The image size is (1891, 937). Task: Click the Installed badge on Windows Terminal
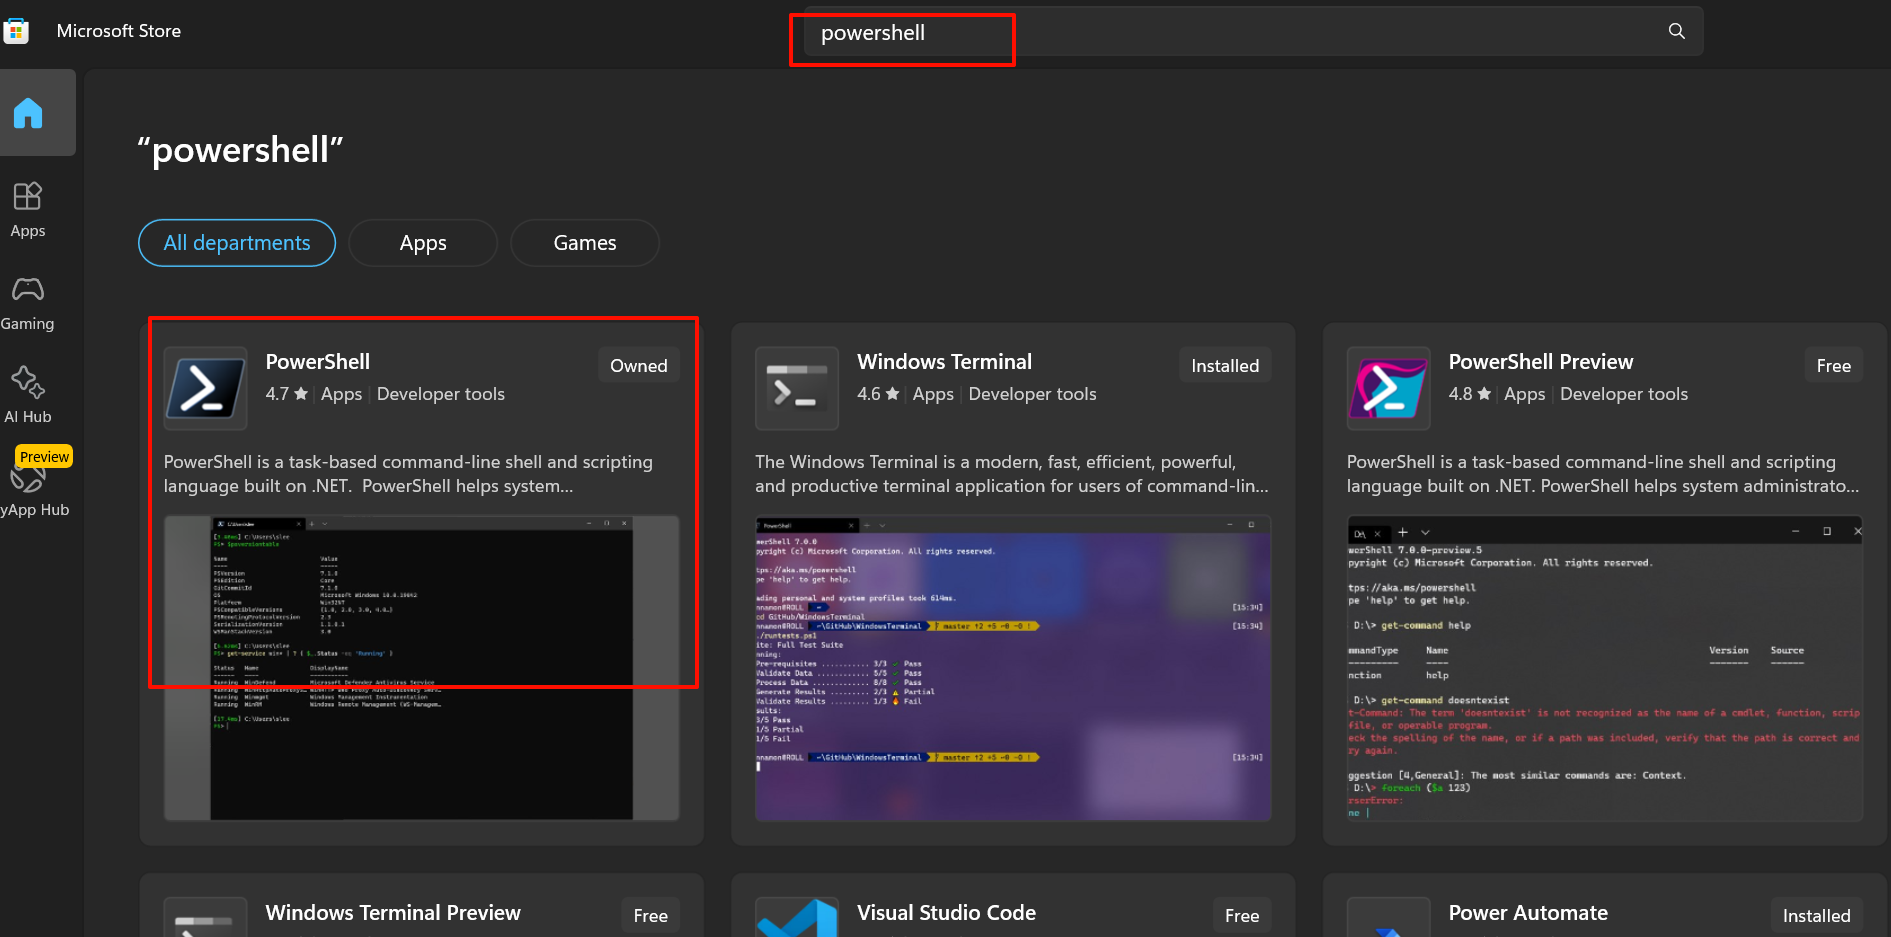[1225, 365]
